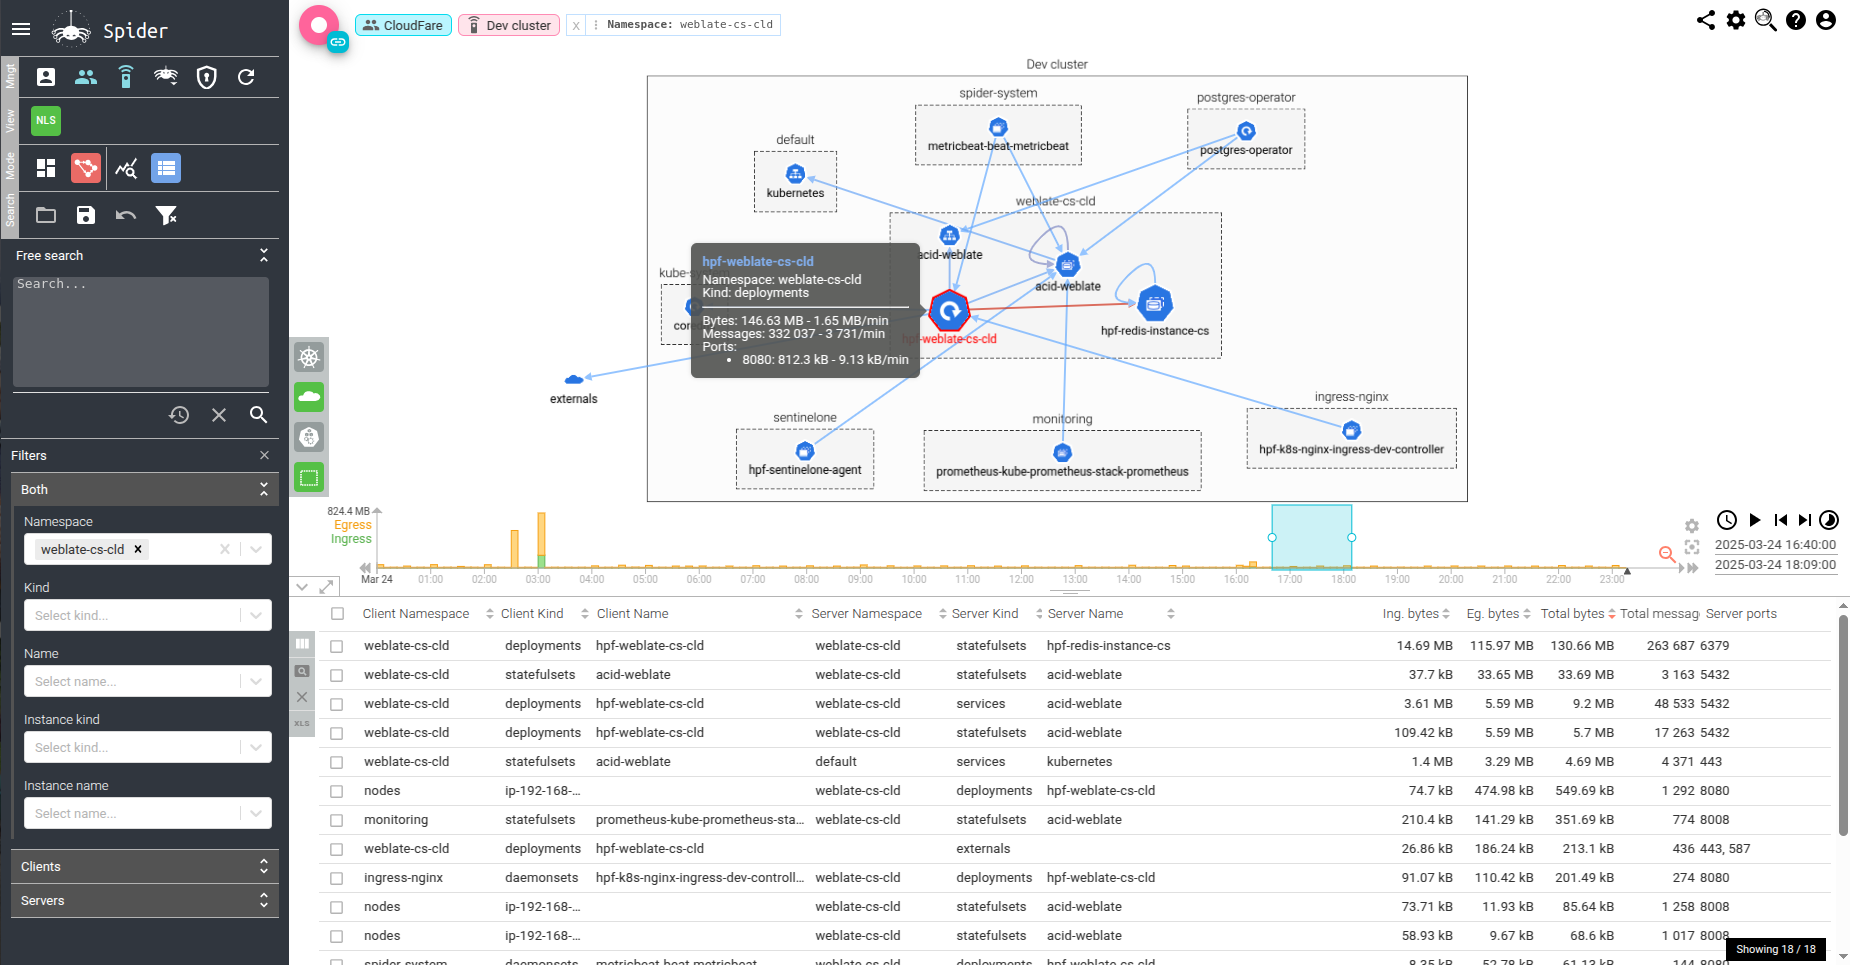Viewport: 1850px width, 965px height.
Task: Open the Instance kind dropdown
Action: [256, 747]
